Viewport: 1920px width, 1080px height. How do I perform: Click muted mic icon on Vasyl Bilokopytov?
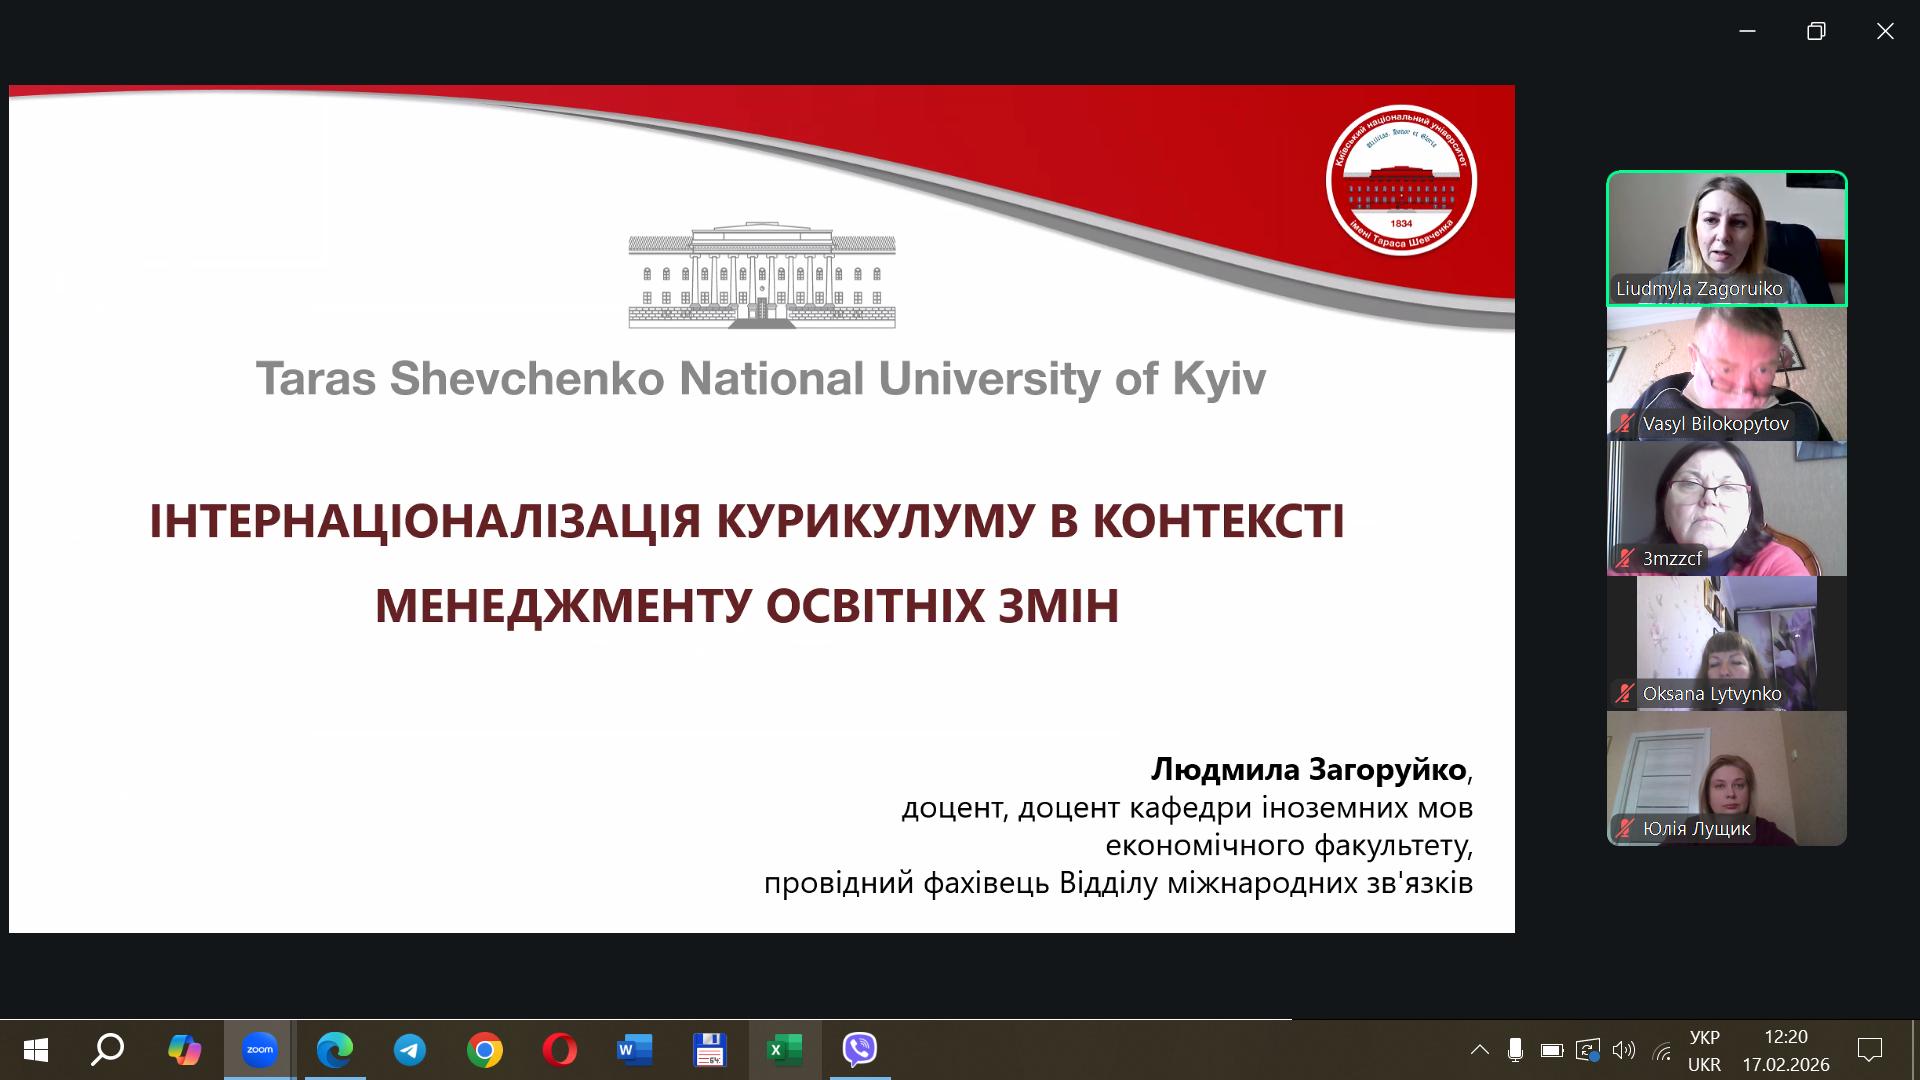(1625, 424)
